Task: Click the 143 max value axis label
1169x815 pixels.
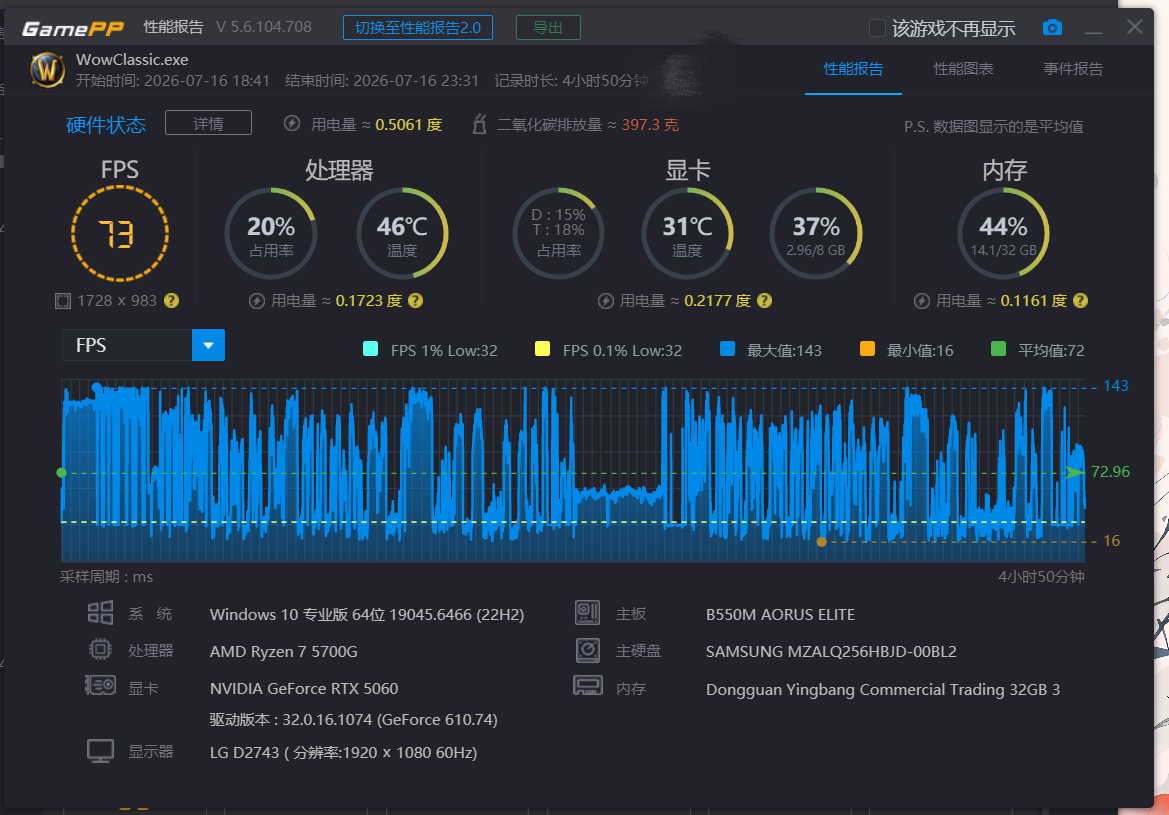Action: pyautogui.click(x=1115, y=386)
